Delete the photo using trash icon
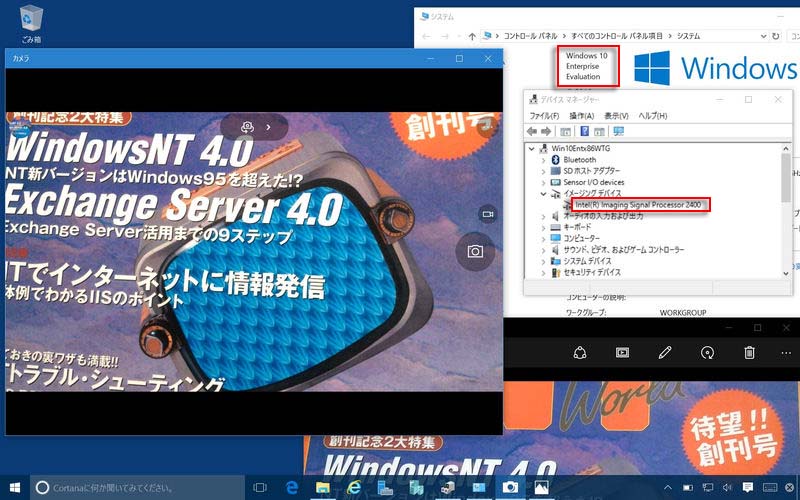 [x=749, y=353]
